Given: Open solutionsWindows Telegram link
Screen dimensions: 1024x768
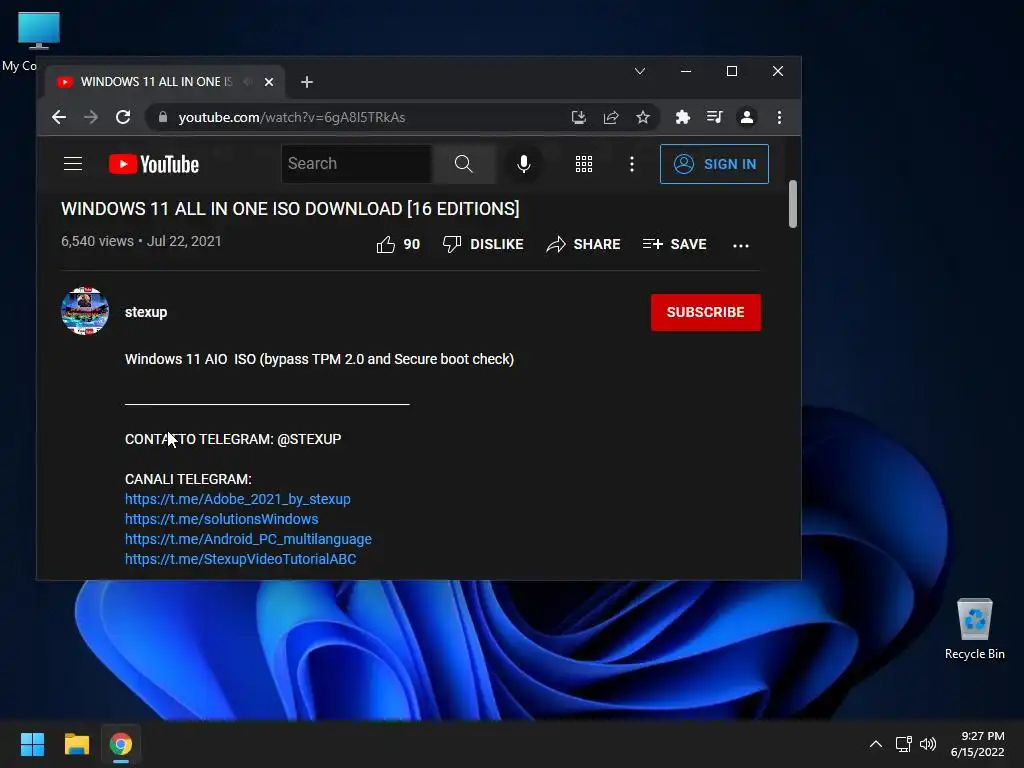Looking at the screenshot, I should point(221,519).
